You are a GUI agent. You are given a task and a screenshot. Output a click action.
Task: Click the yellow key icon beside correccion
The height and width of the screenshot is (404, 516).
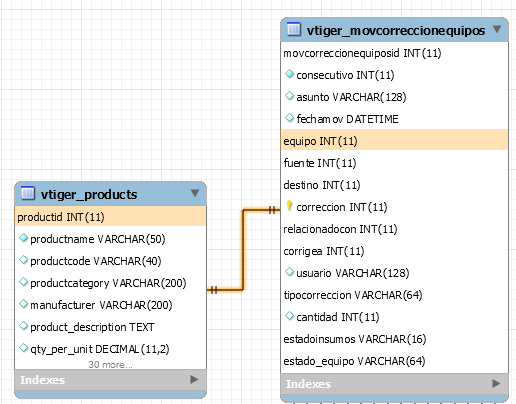289,206
